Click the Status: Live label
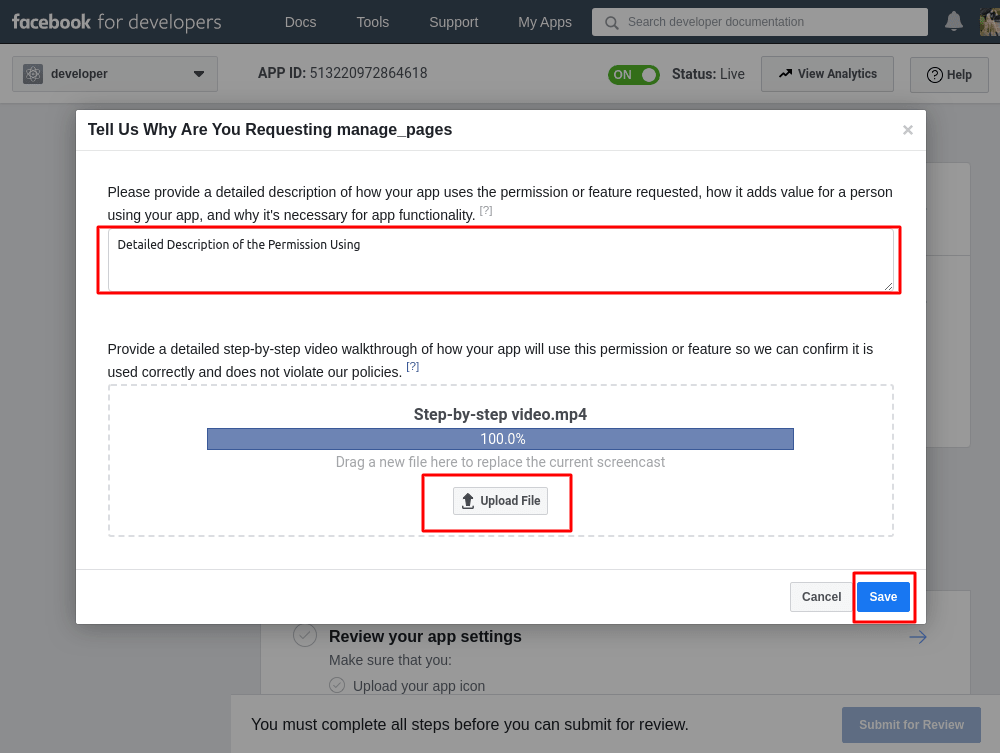The image size is (1000, 753). [x=708, y=75]
